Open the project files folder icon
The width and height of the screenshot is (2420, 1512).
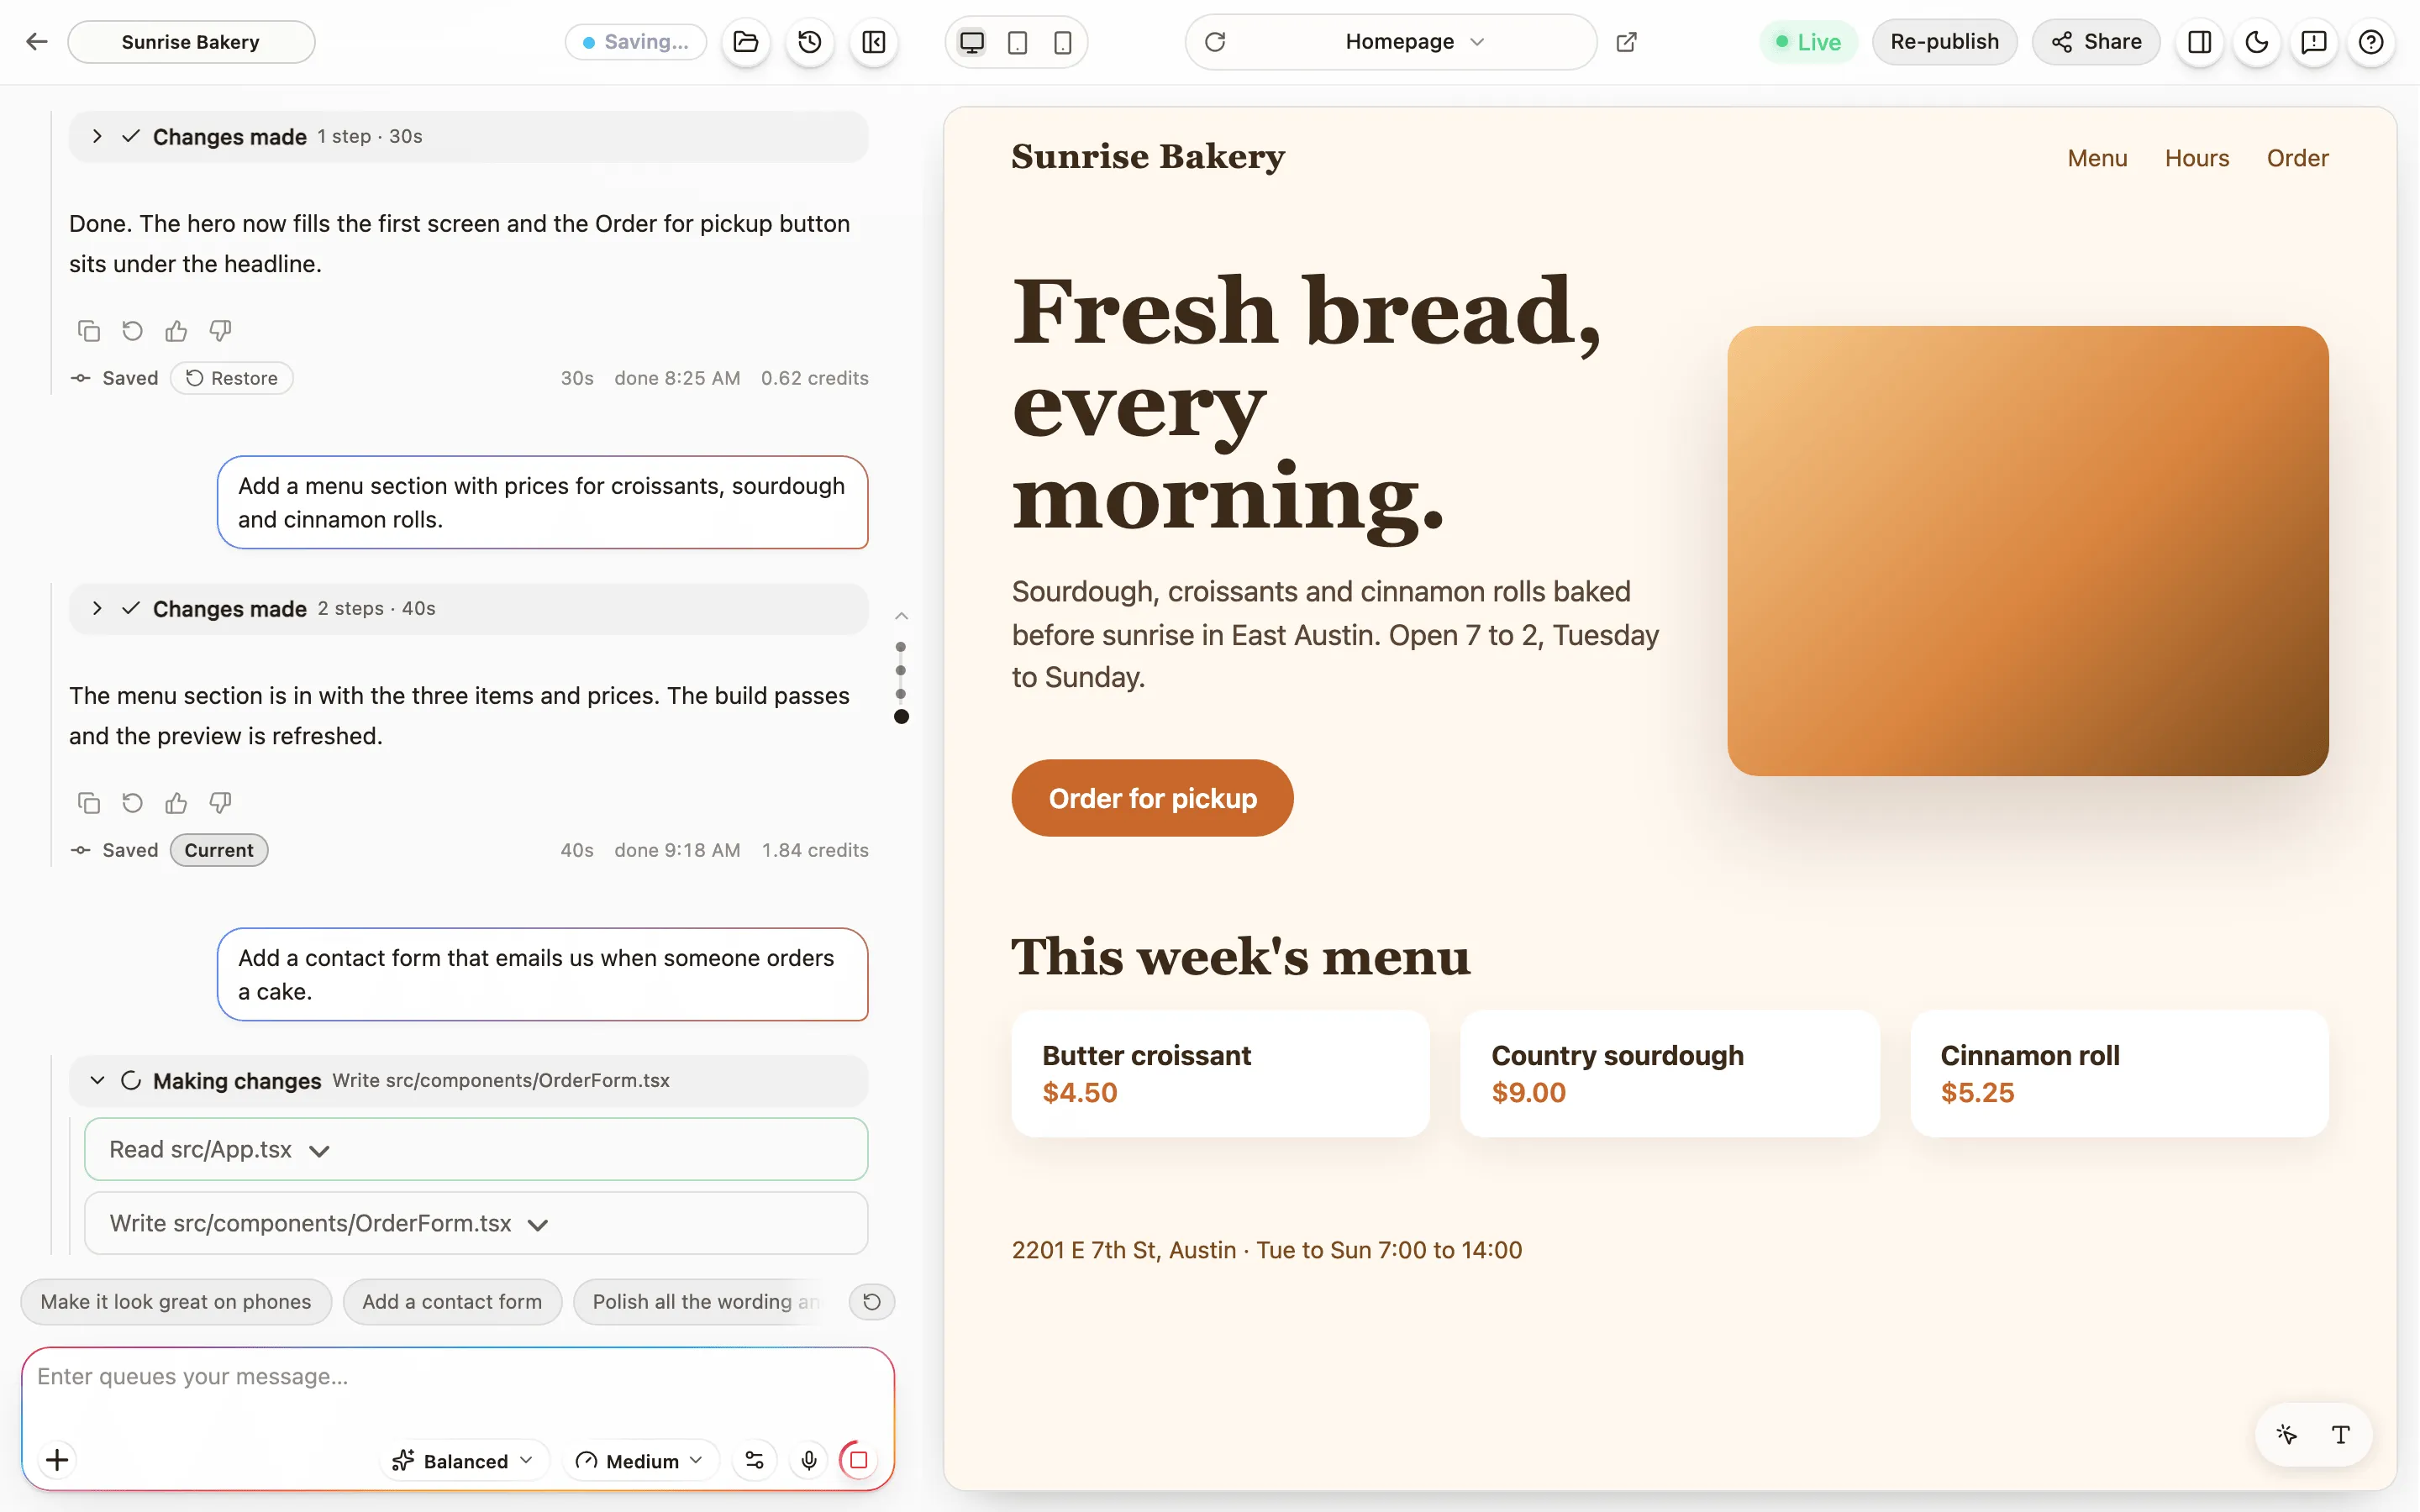pos(746,42)
